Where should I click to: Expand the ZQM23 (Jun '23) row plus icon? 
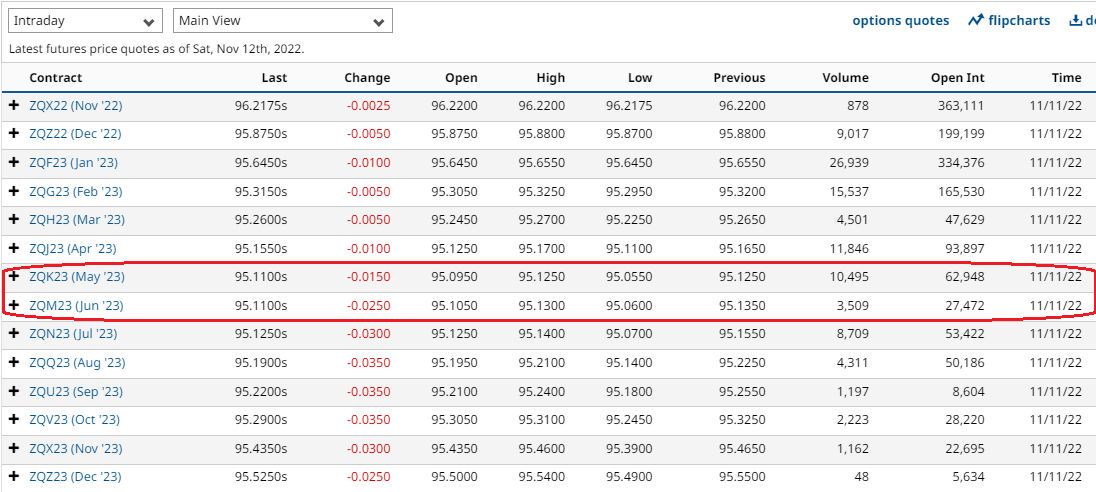[14, 305]
